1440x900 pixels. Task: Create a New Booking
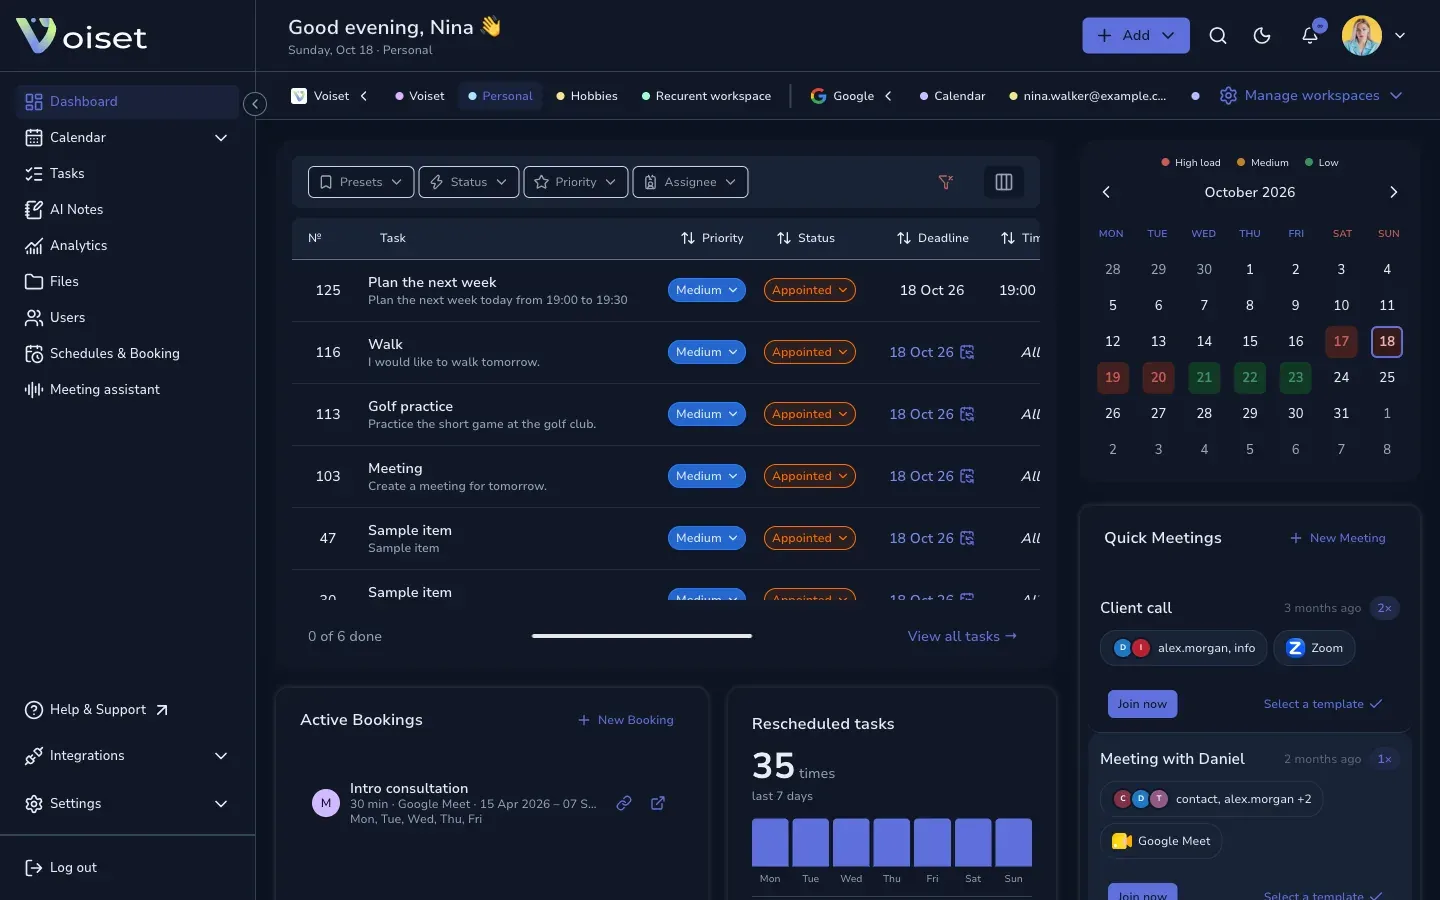(x=626, y=720)
